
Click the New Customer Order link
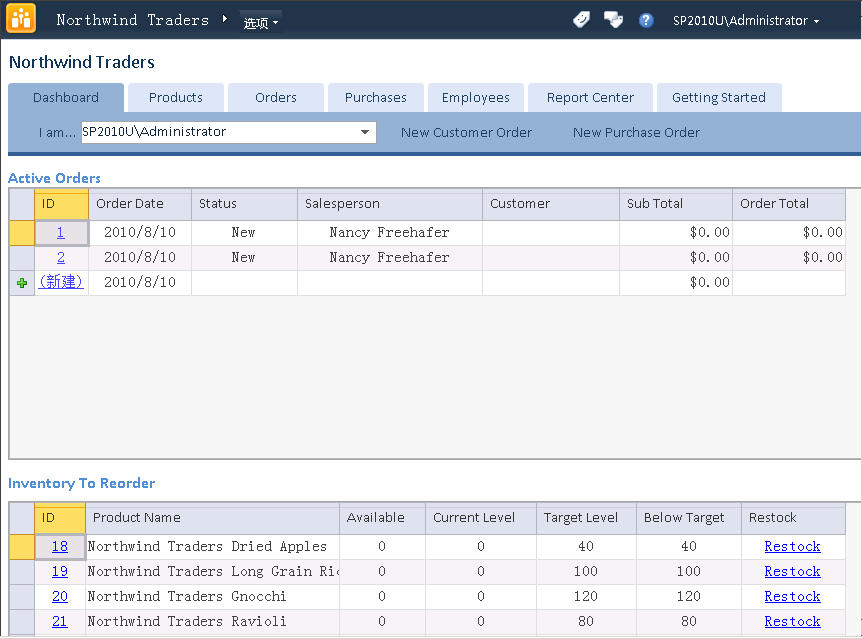(466, 133)
